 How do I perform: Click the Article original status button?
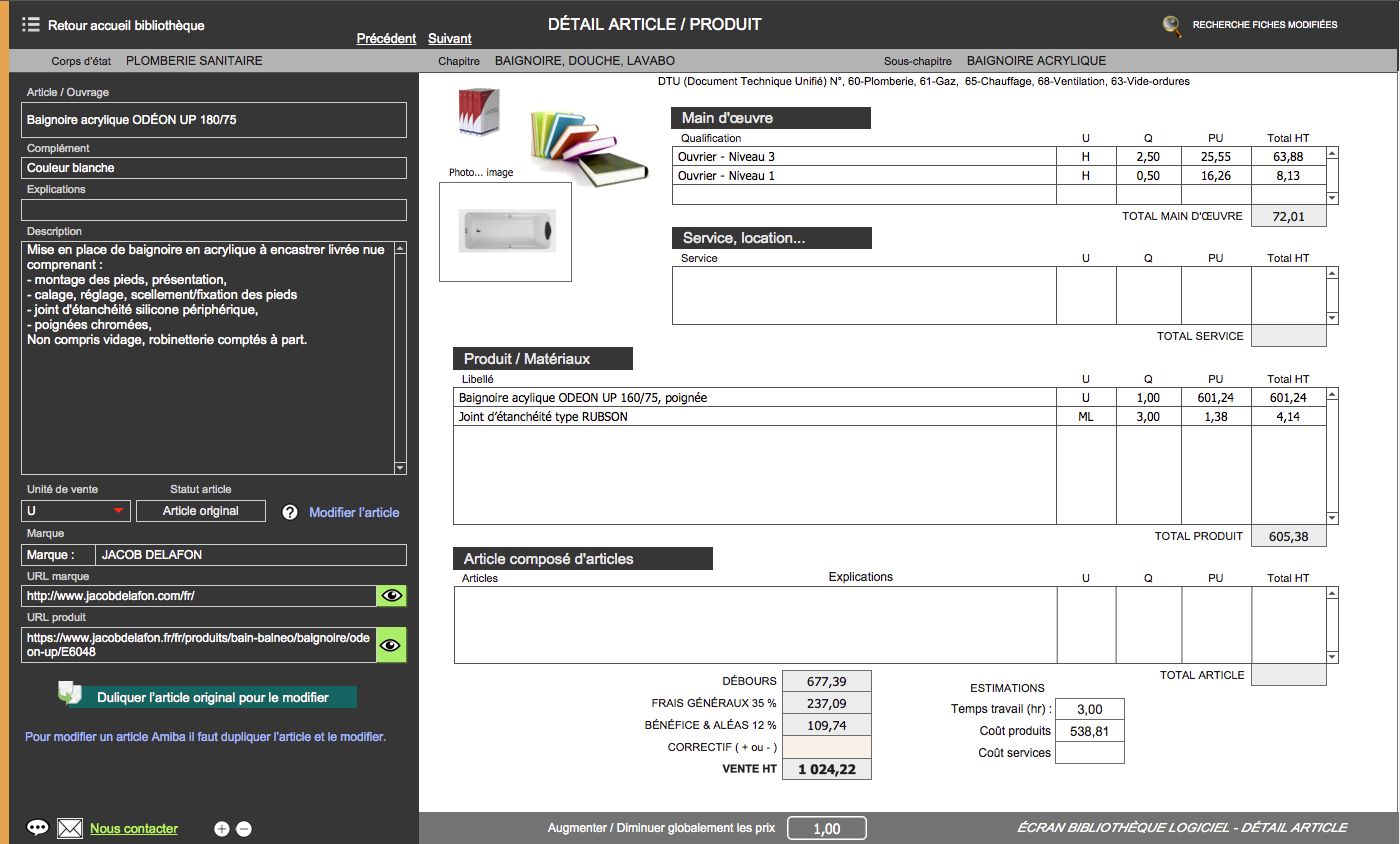pos(201,511)
